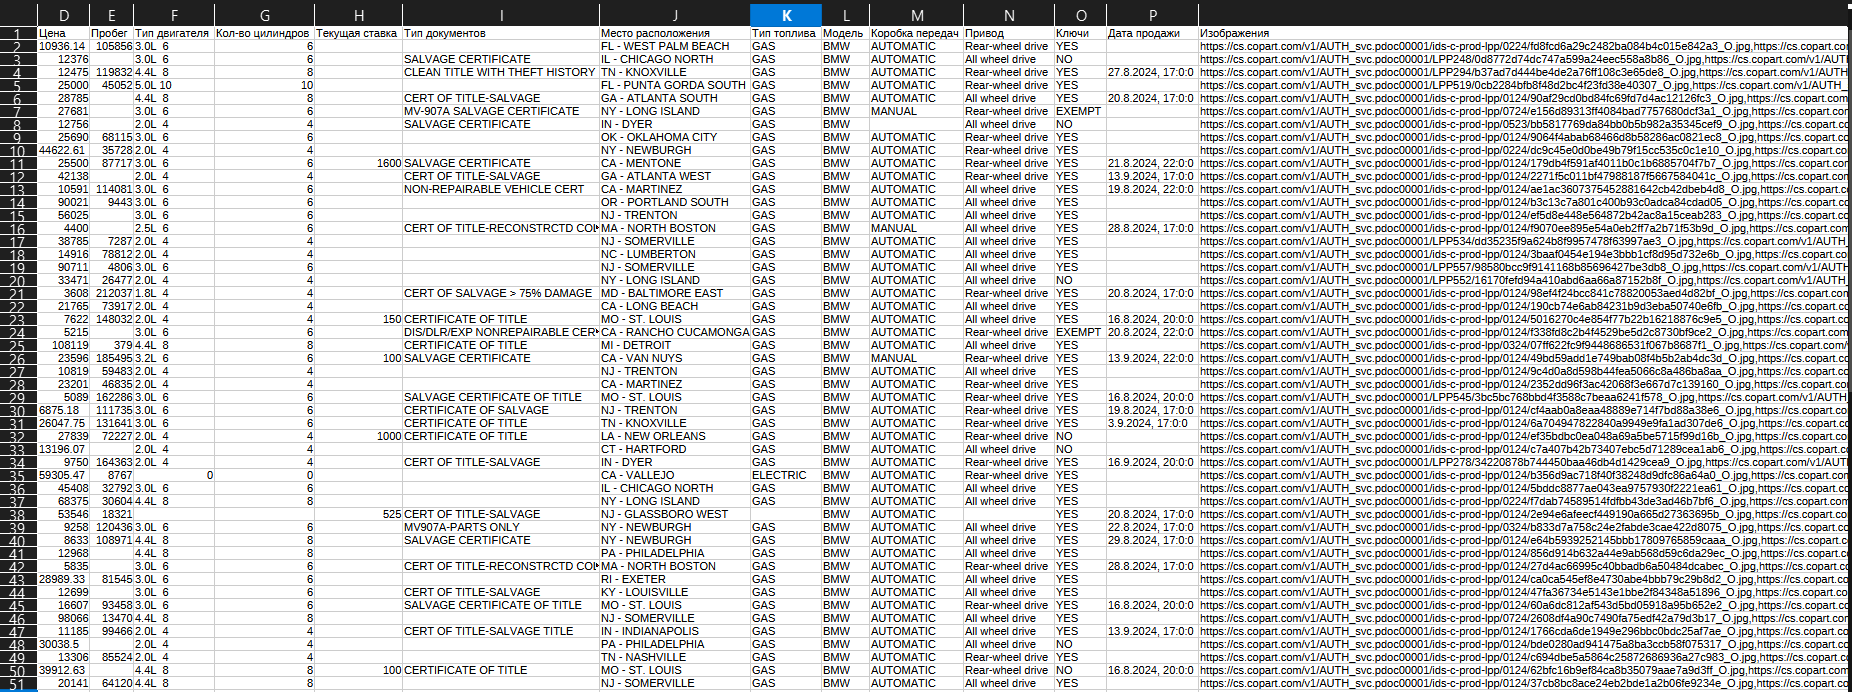This screenshot has height=692, width=1852.
Task: Click the 'Ключи' header cell
Action: point(1080,33)
